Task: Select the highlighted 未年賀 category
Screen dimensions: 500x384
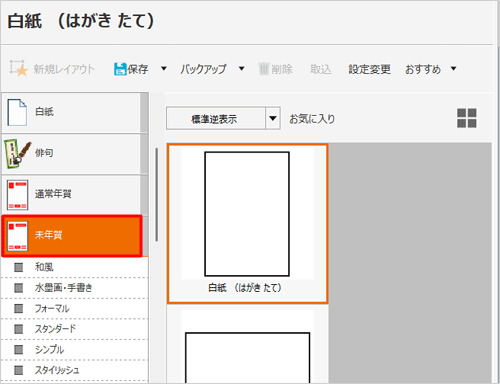Action: [72, 236]
